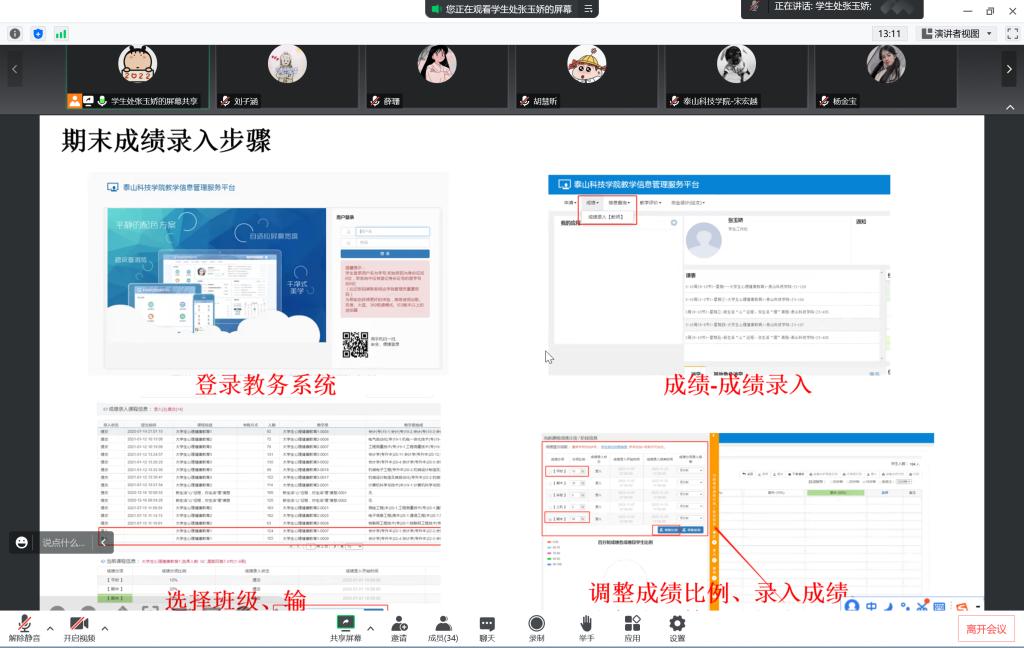Click the 离开会议 leave button

(x=986, y=628)
